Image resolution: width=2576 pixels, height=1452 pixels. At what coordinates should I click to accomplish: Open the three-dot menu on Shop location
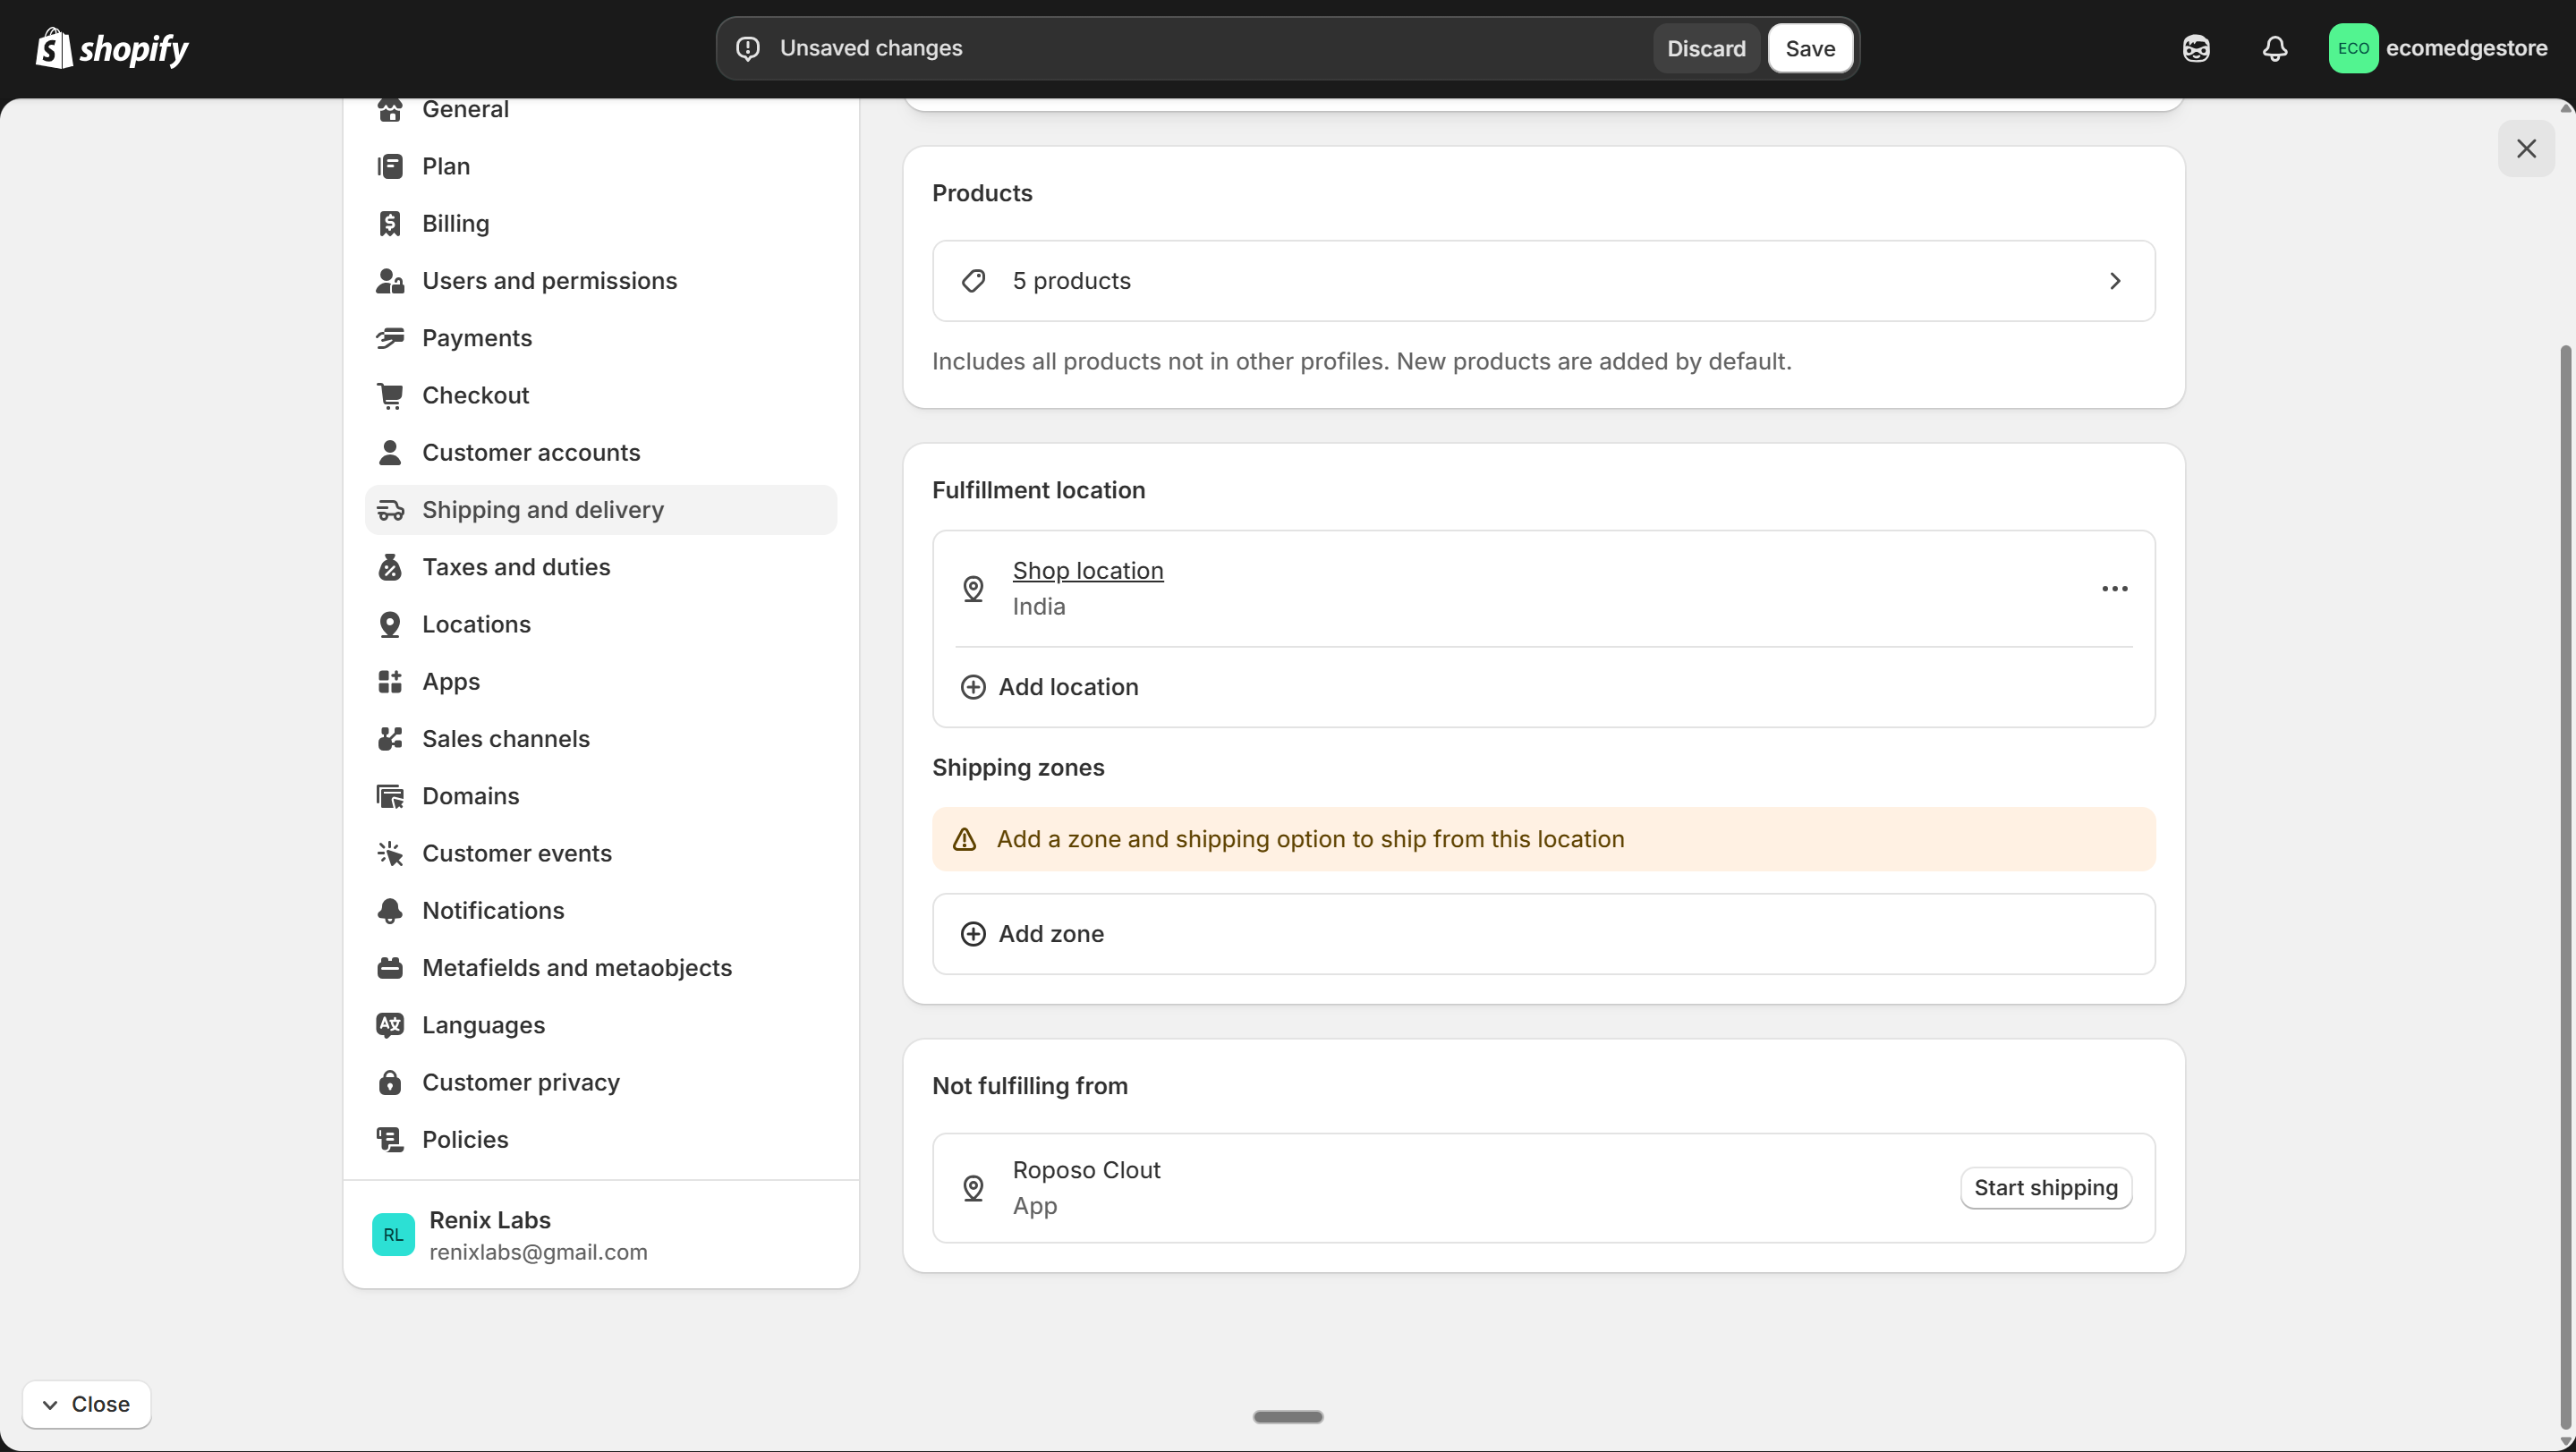[x=2114, y=588]
